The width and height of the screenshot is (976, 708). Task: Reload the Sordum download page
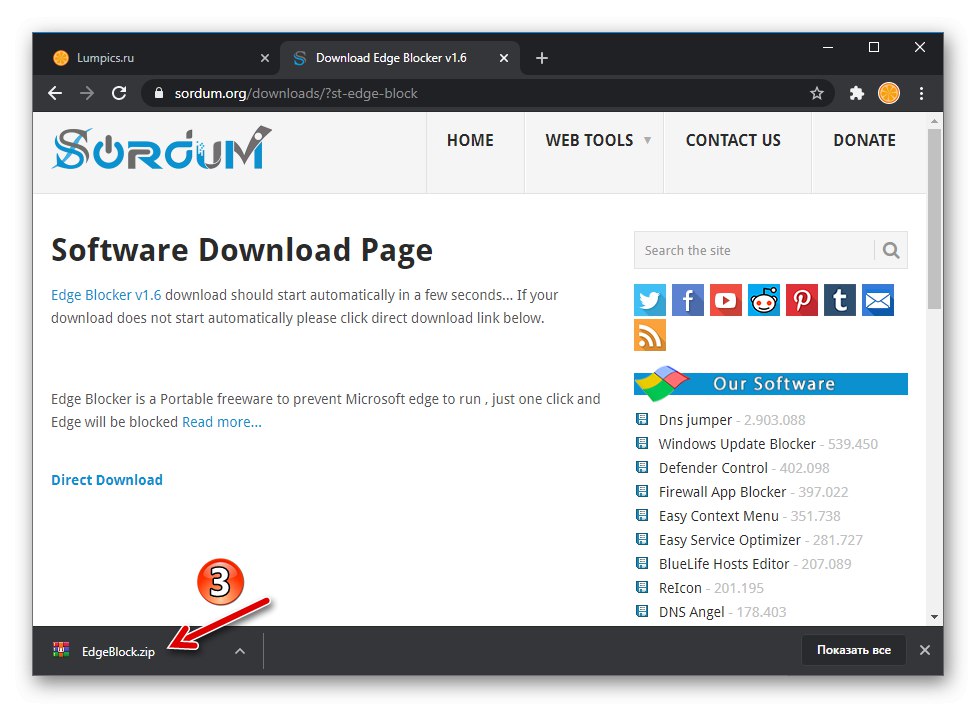pos(119,93)
